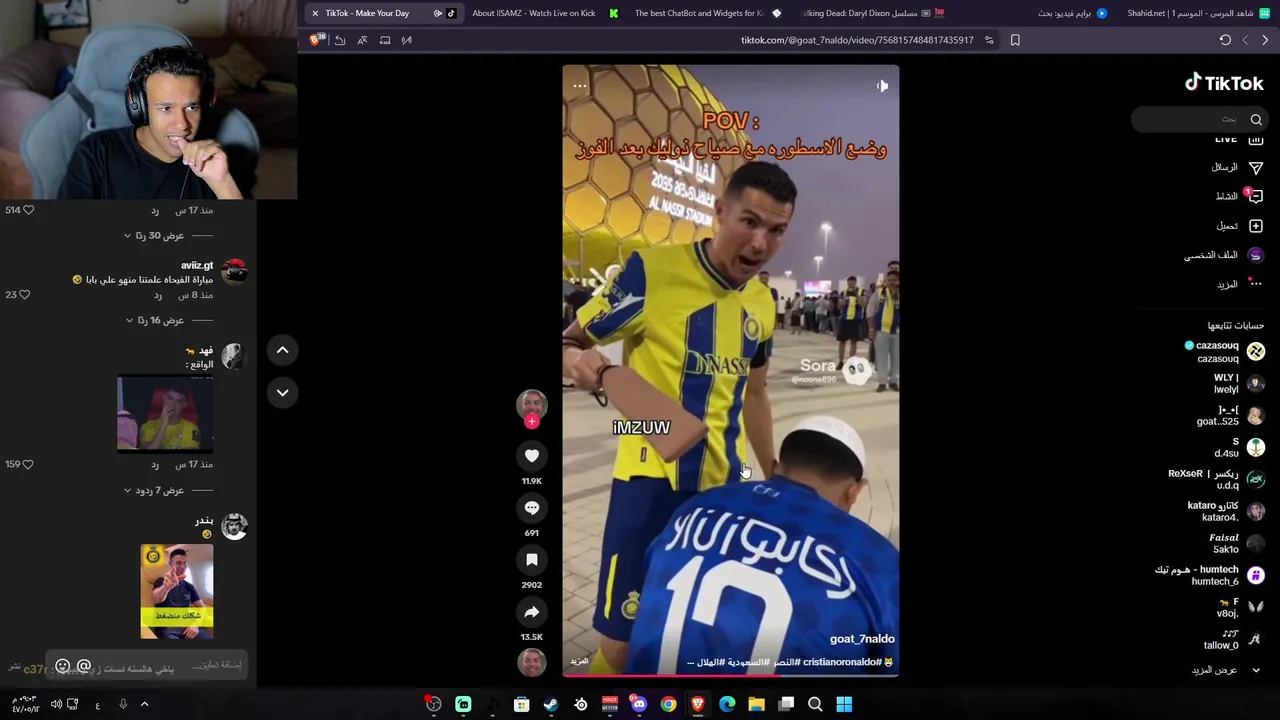Open the video's three-dot options menu
This screenshot has width=1280, height=720.
pyautogui.click(x=580, y=86)
